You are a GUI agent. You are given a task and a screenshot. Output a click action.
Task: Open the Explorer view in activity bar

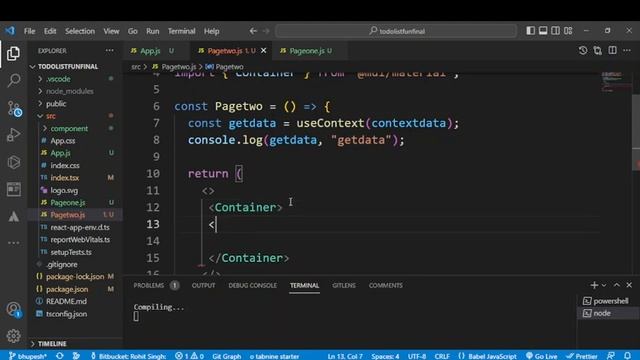(x=13, y=53)
